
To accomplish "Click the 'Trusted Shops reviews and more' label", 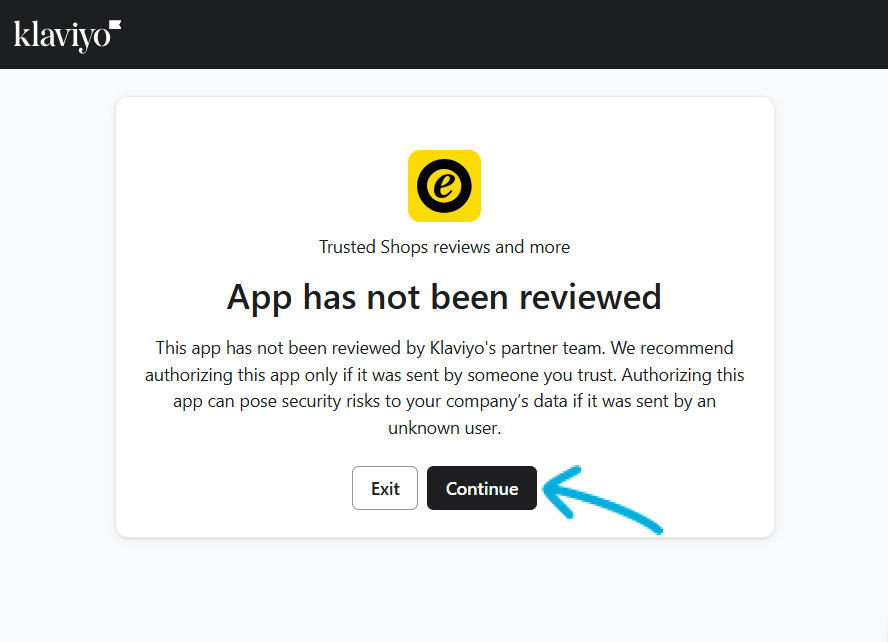I will [444, 247].
